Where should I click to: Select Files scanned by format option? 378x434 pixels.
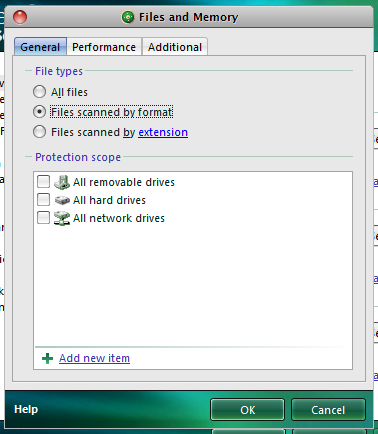39,112
